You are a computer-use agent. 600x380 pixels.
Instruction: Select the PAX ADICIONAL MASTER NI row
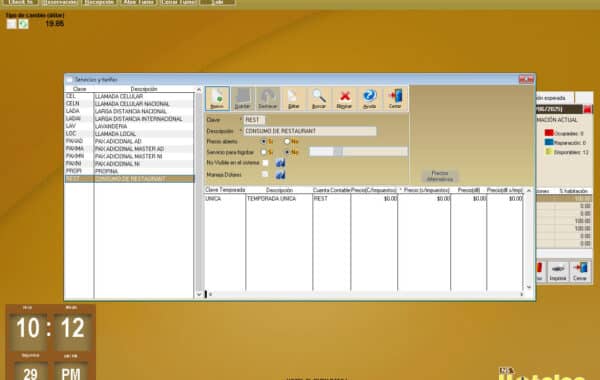point(129,156)
